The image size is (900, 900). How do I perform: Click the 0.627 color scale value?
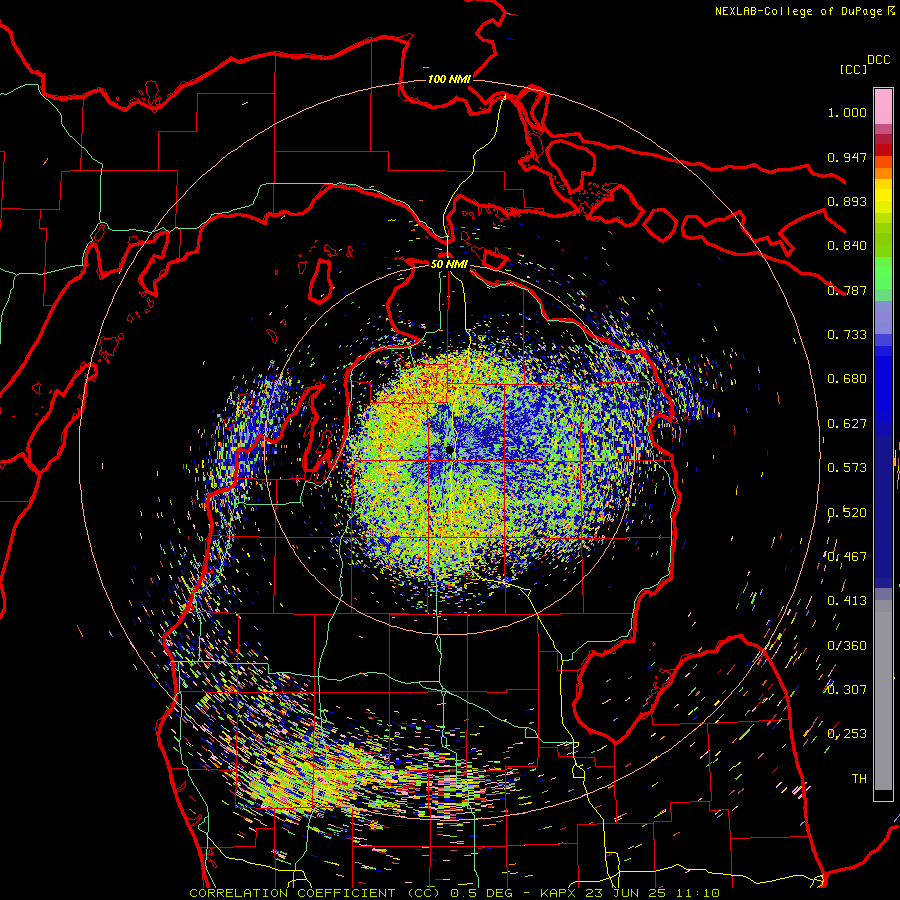pyautogui.click(x=847, y=424)
